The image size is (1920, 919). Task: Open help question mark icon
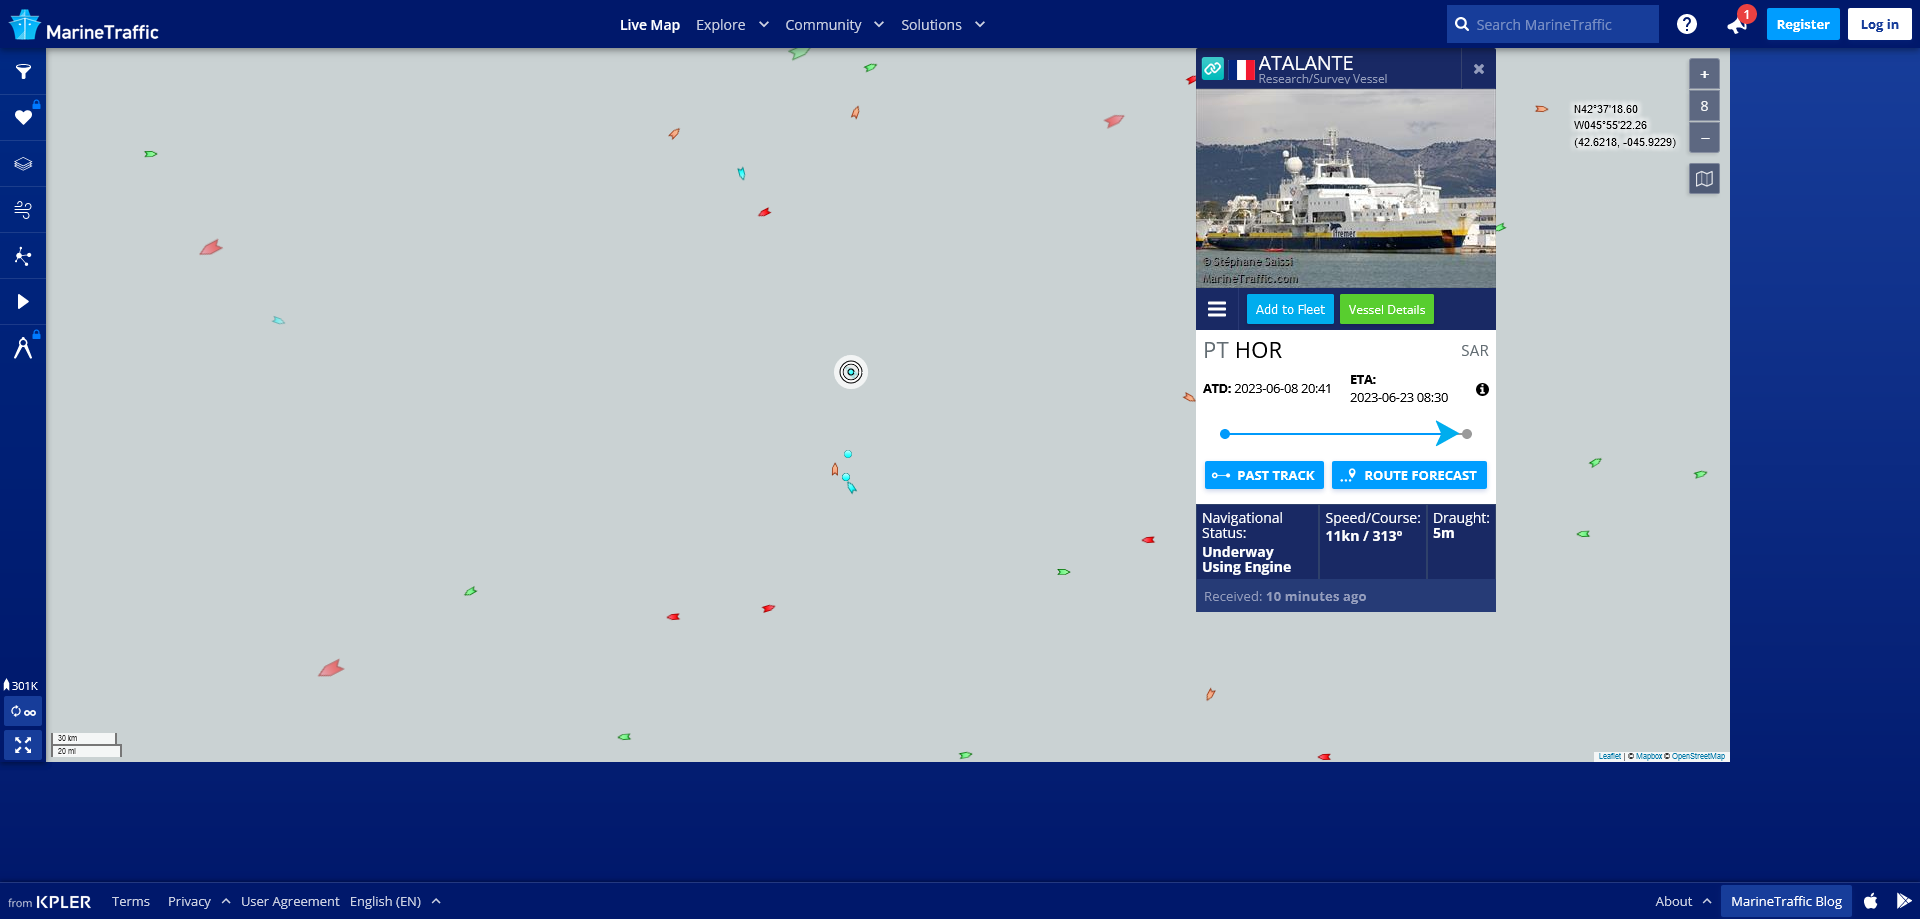coord(1687,24)
